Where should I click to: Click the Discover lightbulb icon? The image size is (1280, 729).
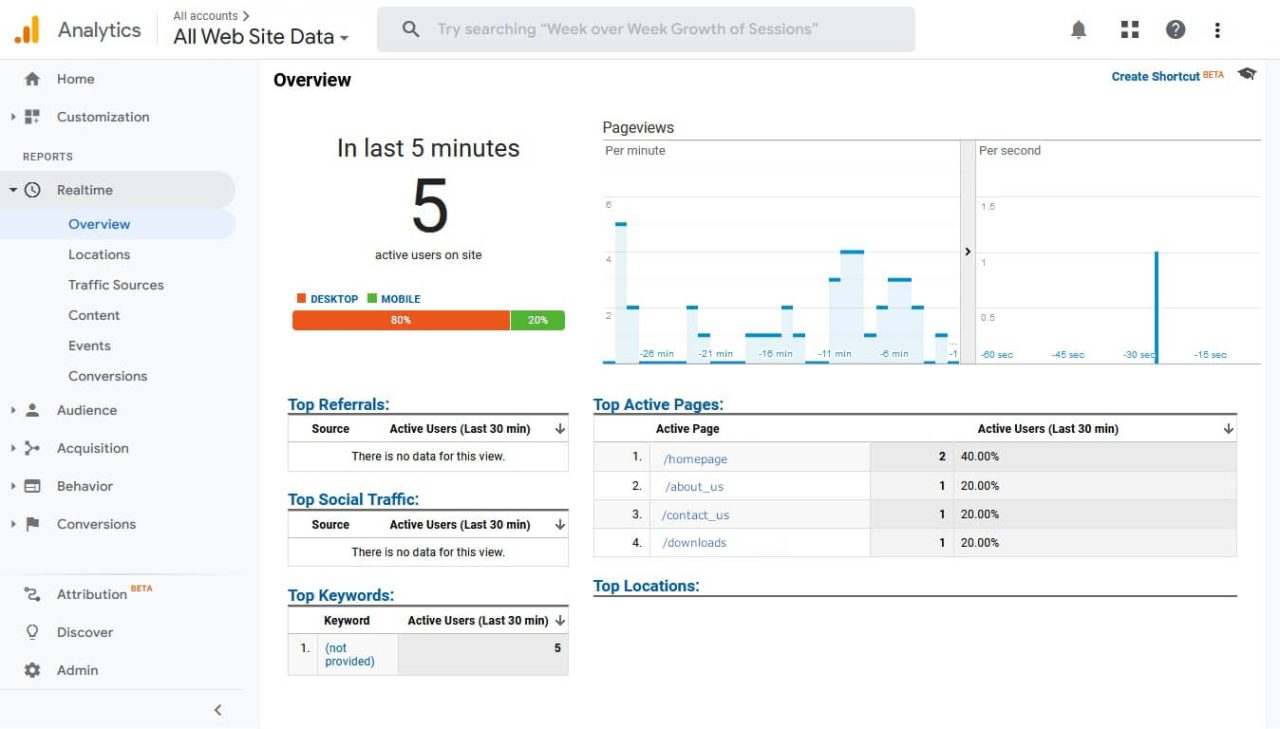tap(32, 632)
